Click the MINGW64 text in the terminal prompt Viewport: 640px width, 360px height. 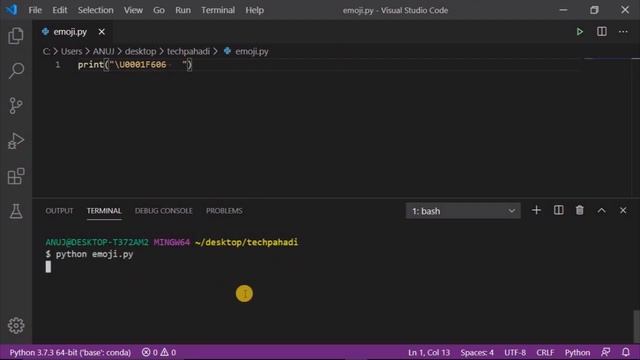(x=172, y=242)
